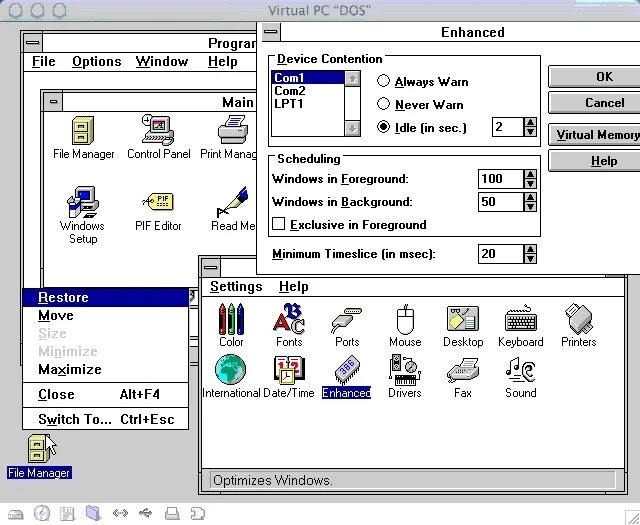Open the Mouse settings icon
Image resolution: width=640 pixels, height=525 pixels.
[x=405, y=325]
